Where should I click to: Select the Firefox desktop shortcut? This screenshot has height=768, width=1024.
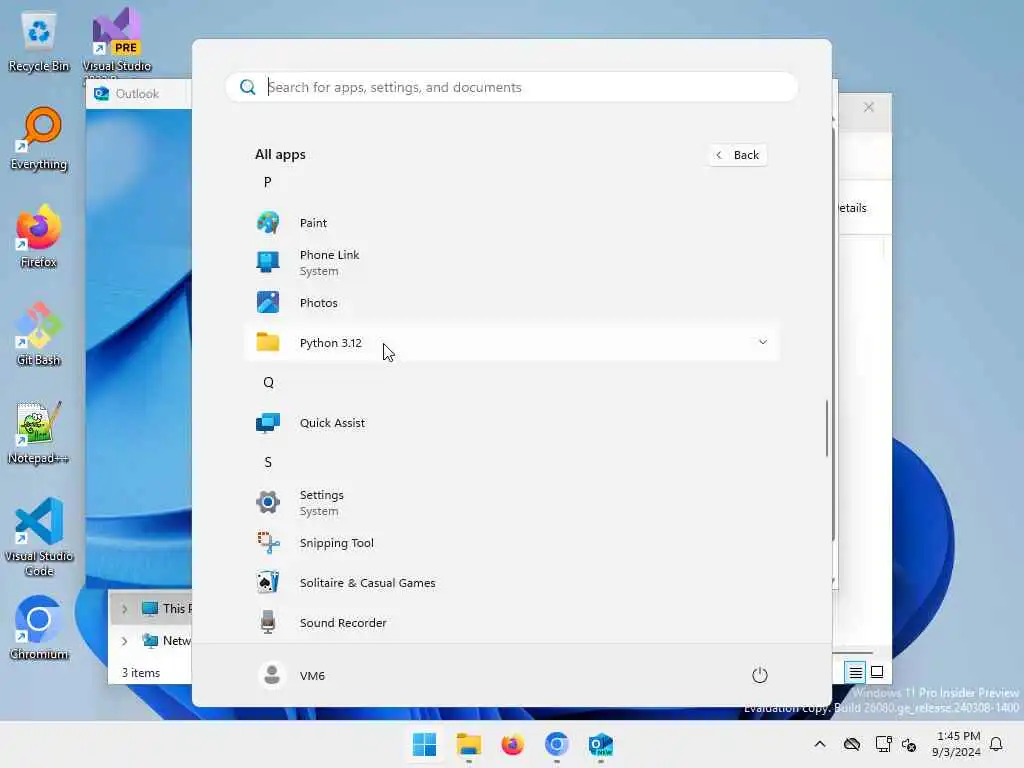(39, 236)
